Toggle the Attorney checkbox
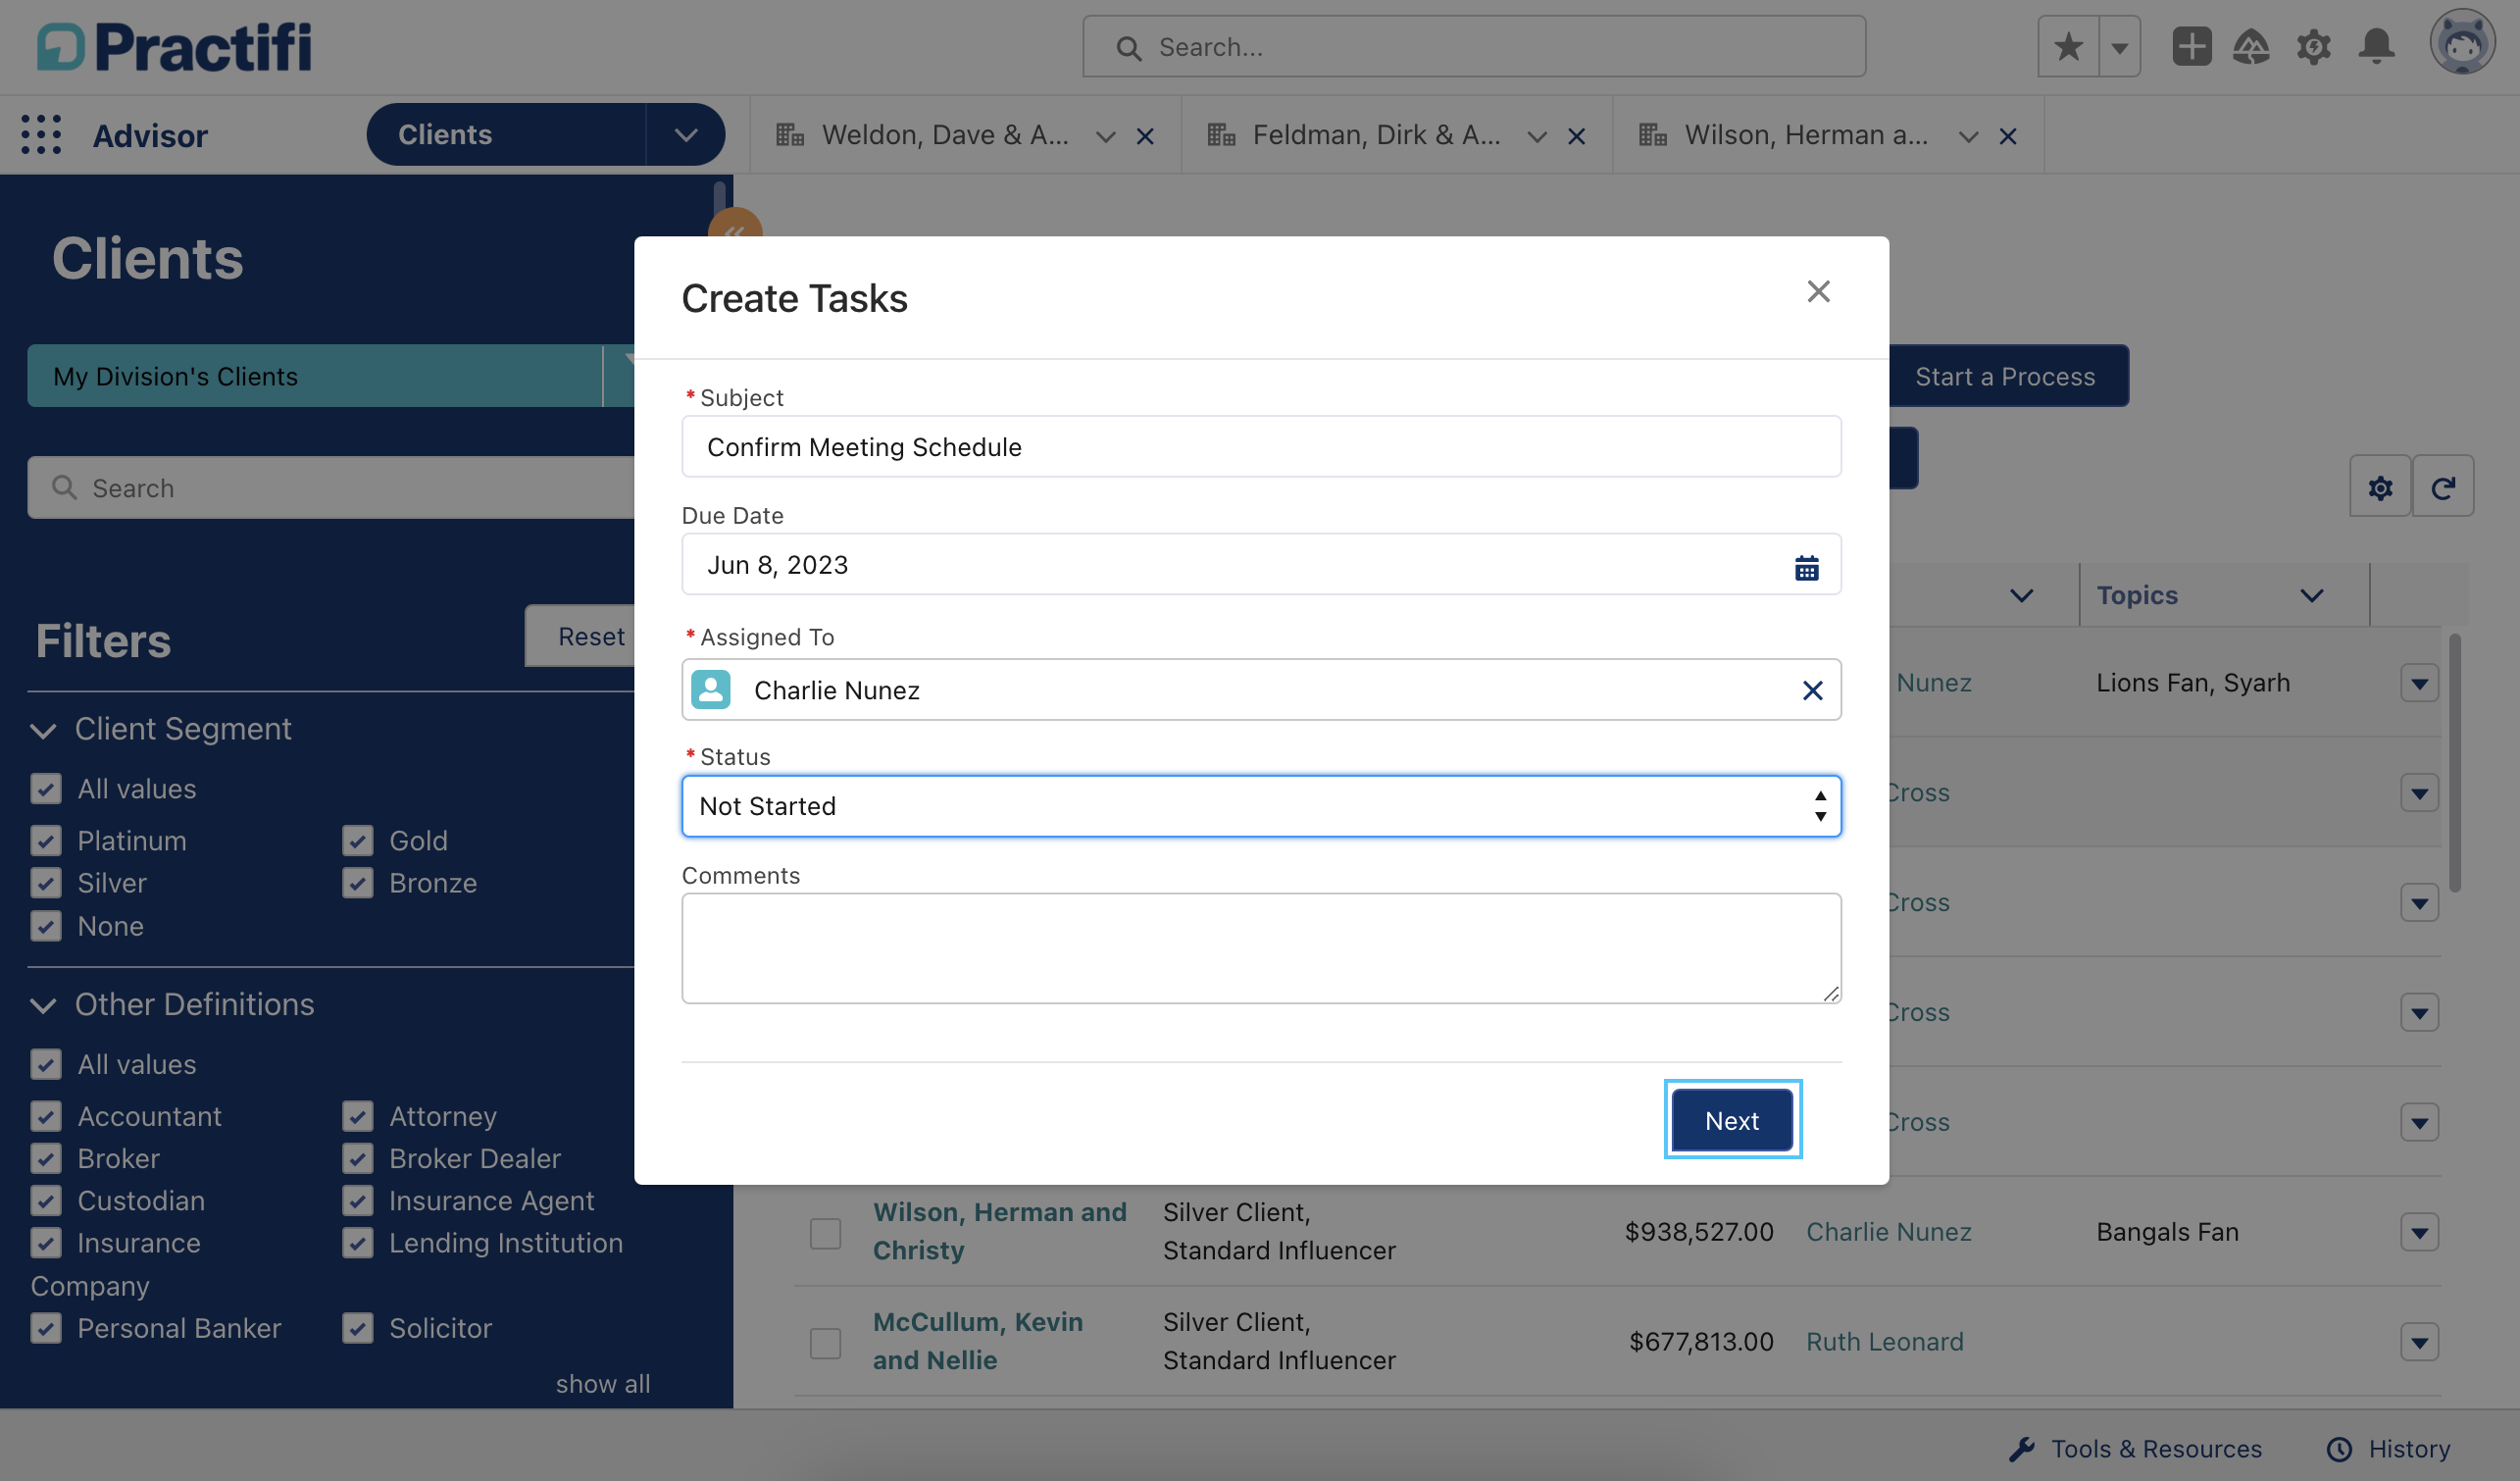This screenshot has height=1481, width=2520. pyautogui.click(x=357, y=1116)
